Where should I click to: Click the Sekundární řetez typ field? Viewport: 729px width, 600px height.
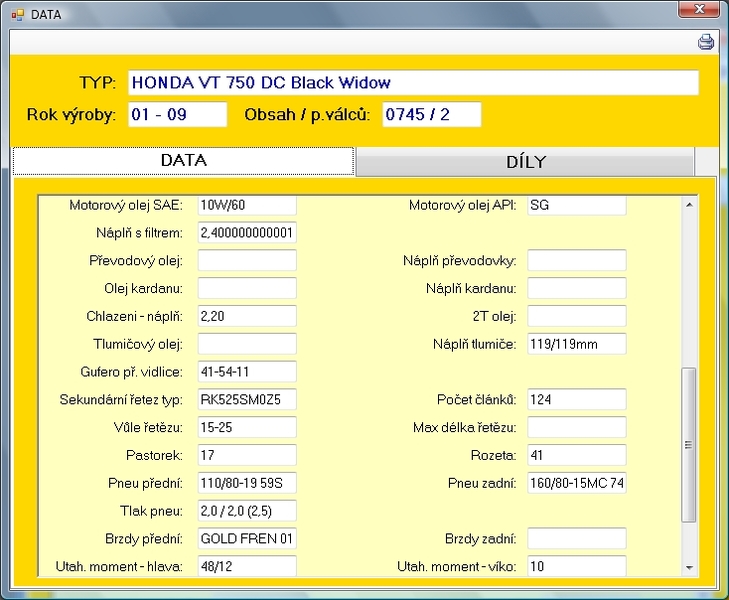[247, 399]
